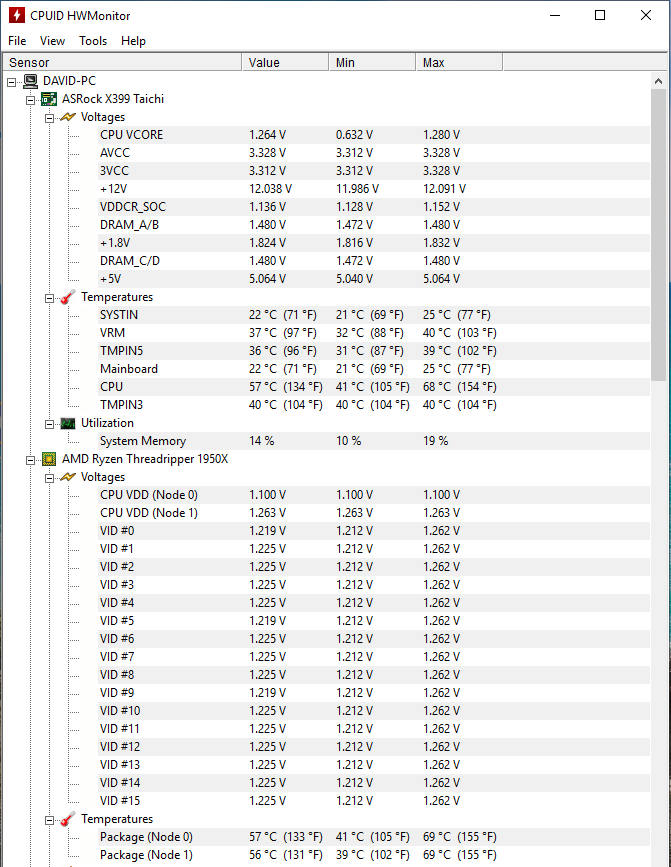Click the Value column header
The image size is (671, 867).
[285, 62]
